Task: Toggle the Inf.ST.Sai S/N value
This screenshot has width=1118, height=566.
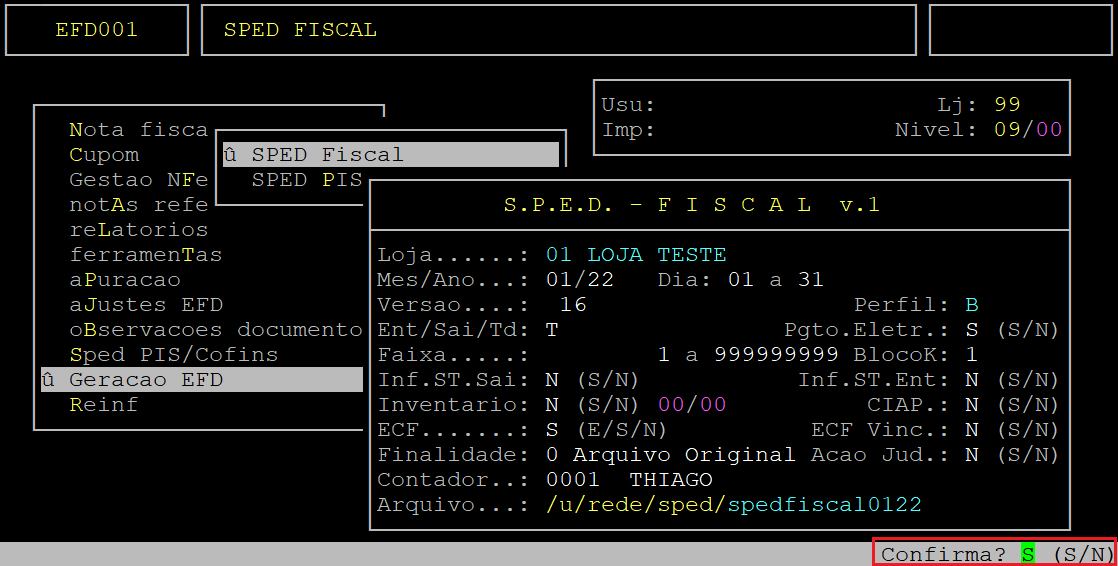Action: tap(552, 379)
